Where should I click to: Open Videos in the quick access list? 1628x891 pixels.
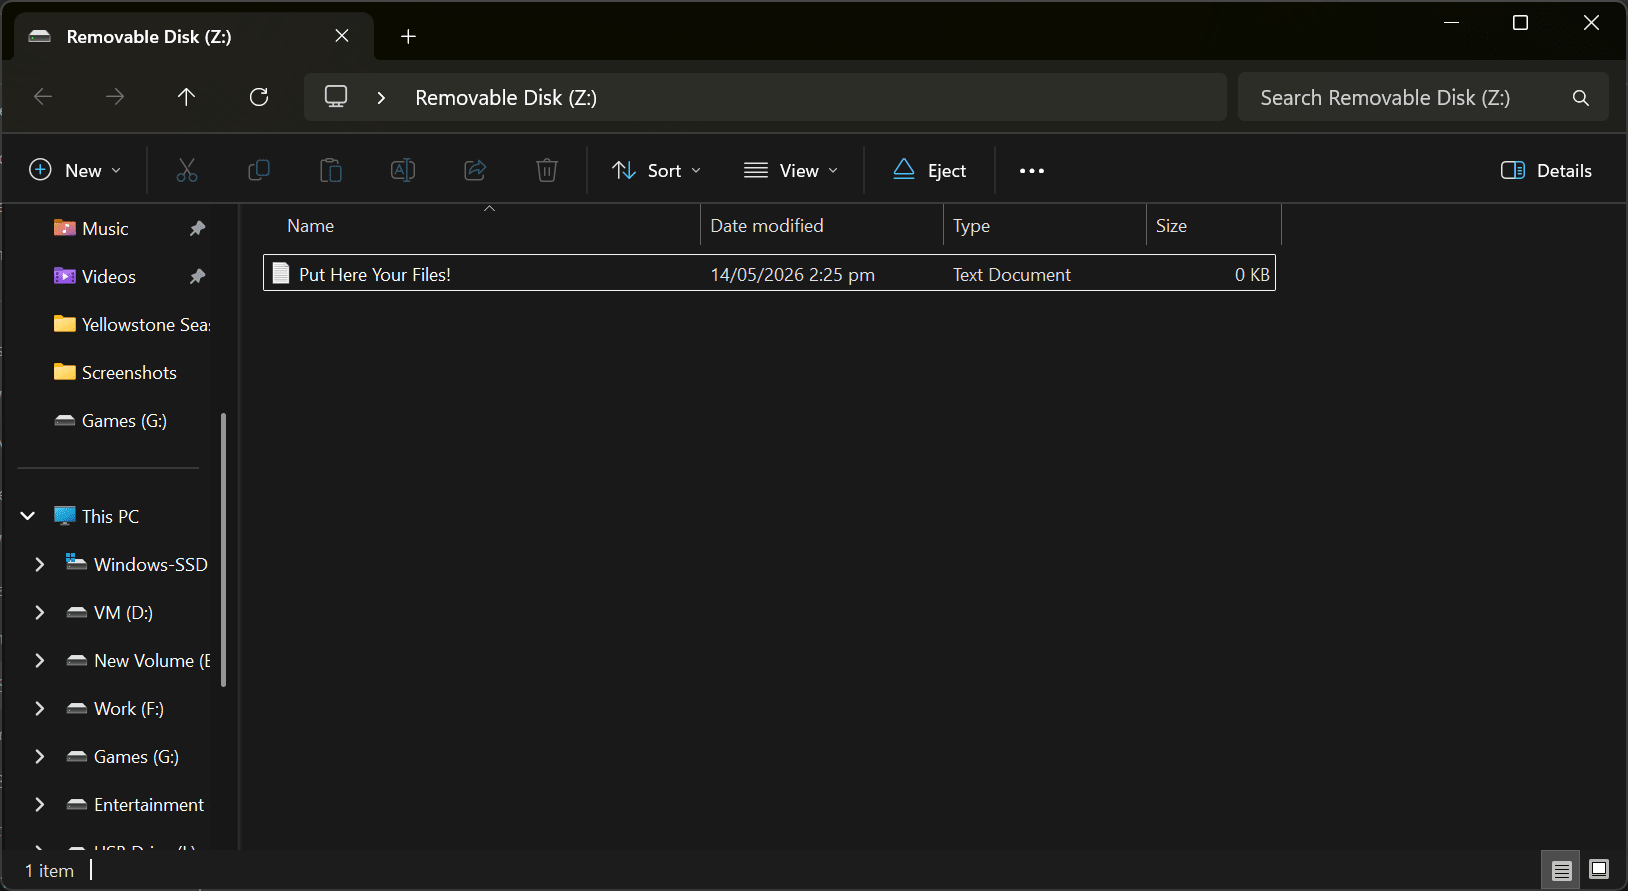(x=109, y=277)
